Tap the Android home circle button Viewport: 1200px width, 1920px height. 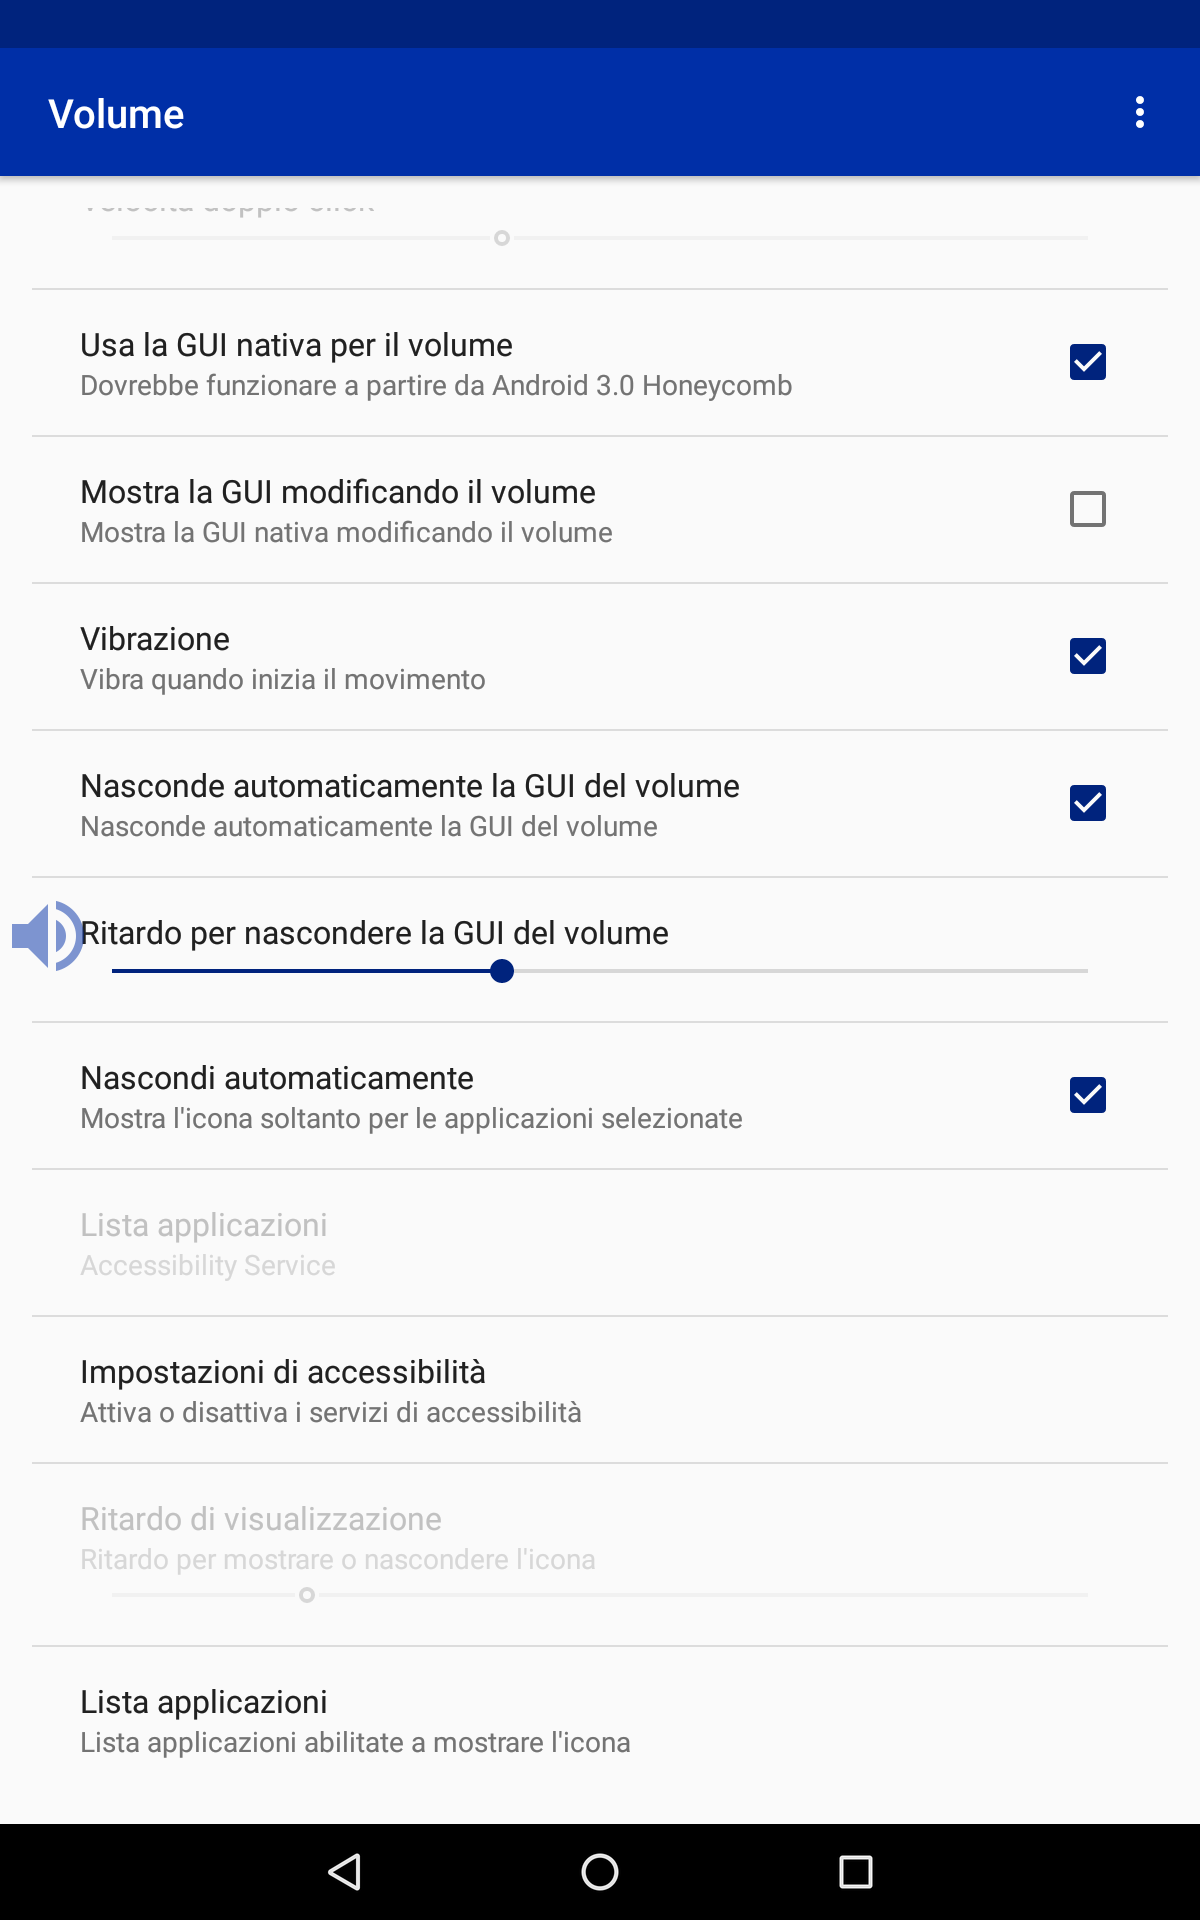(x=600, y=1871)
